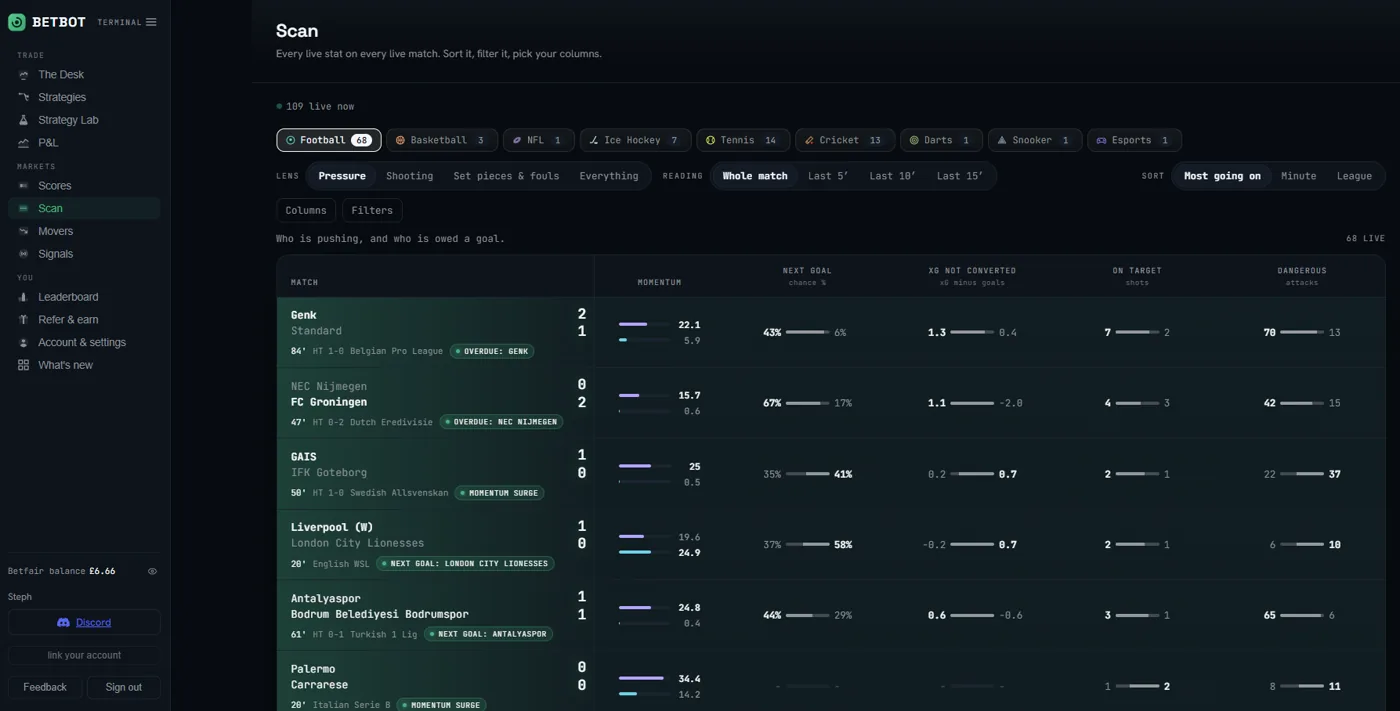Click the Momentum column header
Image resolution: width=1400 pixels, height=711 pixels.
[659, 282]
